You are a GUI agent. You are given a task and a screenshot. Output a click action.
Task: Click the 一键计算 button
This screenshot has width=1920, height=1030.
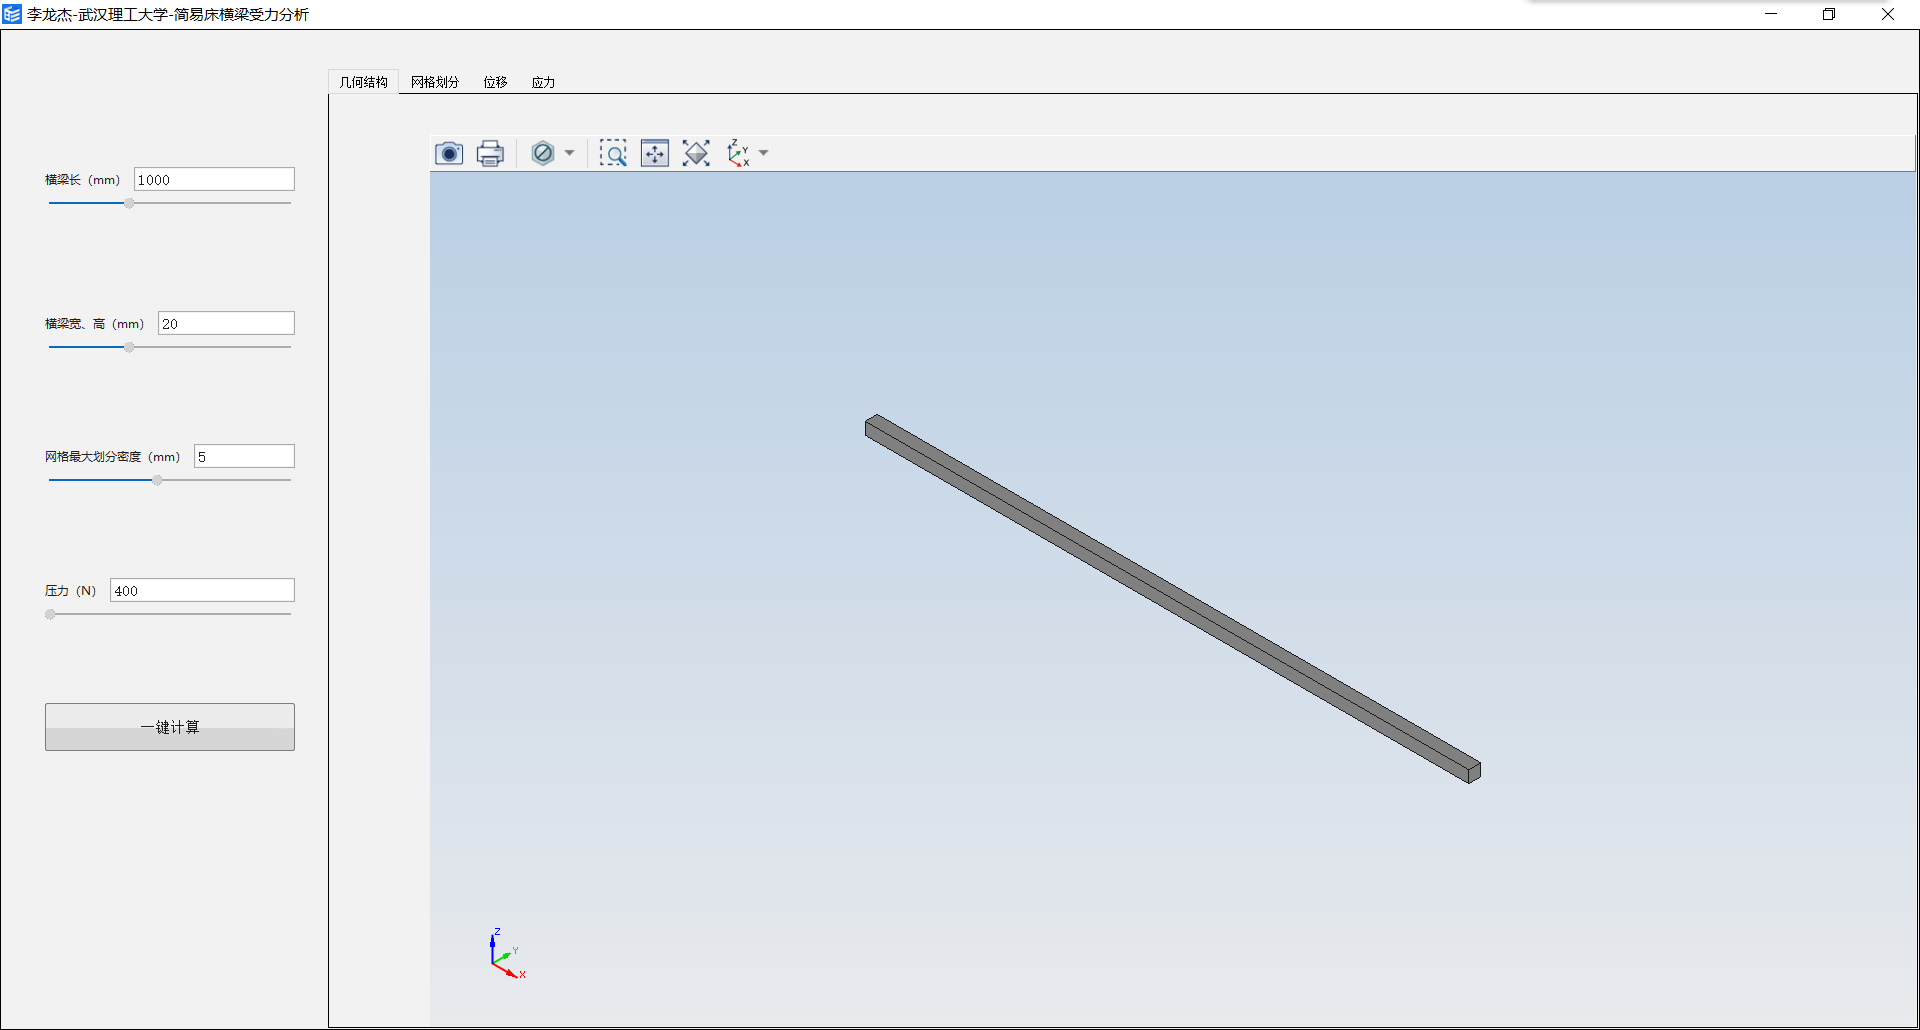tap(170, 727)
